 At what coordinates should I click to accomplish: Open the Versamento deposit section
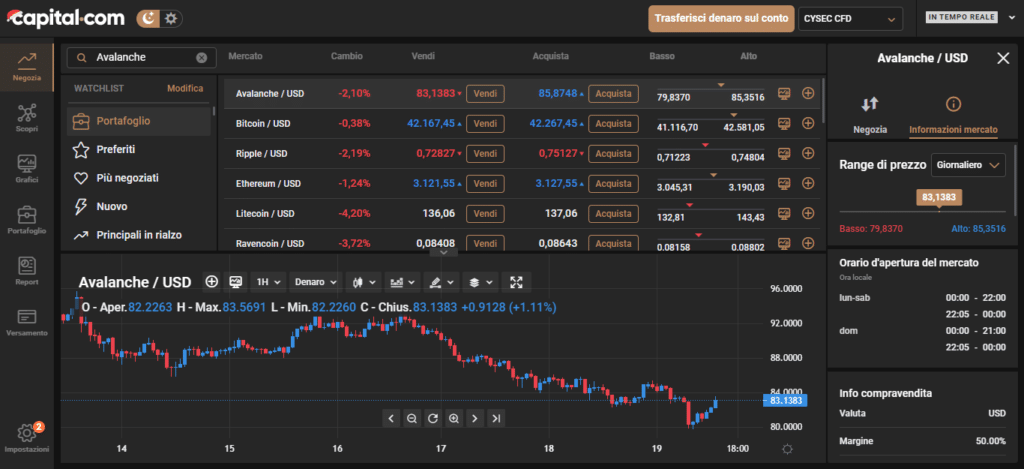tap(27, 322)
